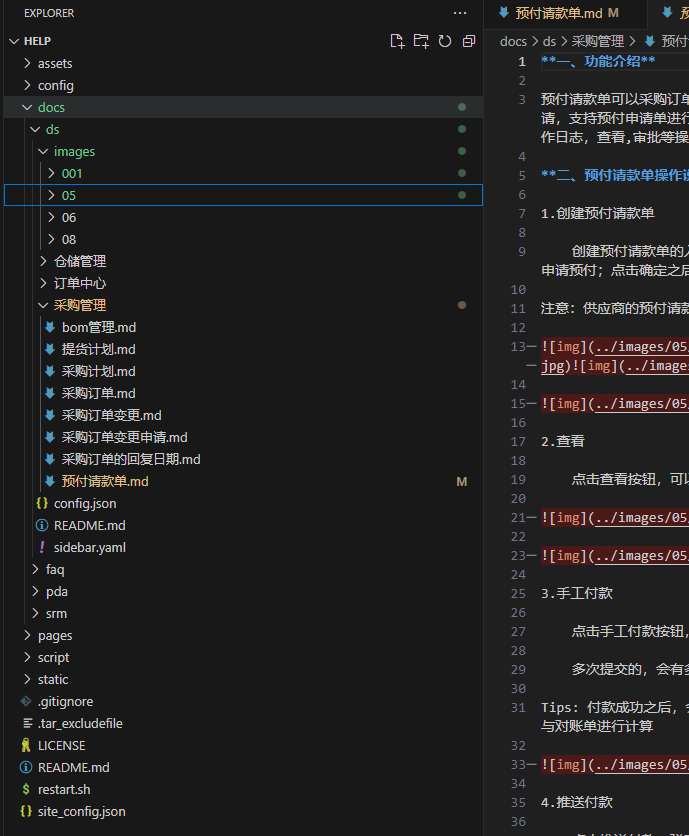Click the 采购管理 breadcrumb segment
Screen dimensions: 689x836
pos(597,41)
